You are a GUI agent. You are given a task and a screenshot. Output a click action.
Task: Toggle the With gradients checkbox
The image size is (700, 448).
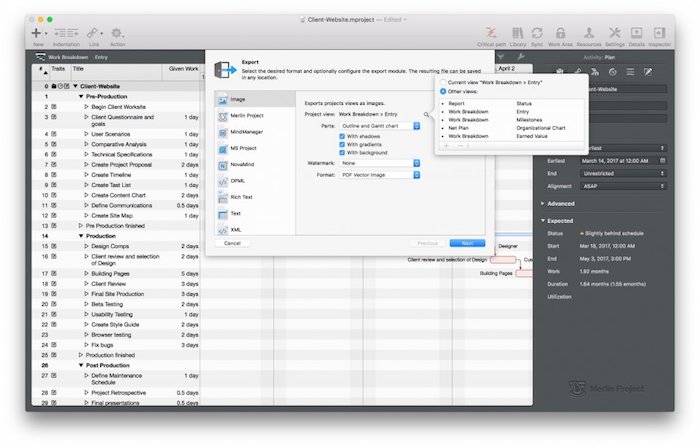(342, 145)
